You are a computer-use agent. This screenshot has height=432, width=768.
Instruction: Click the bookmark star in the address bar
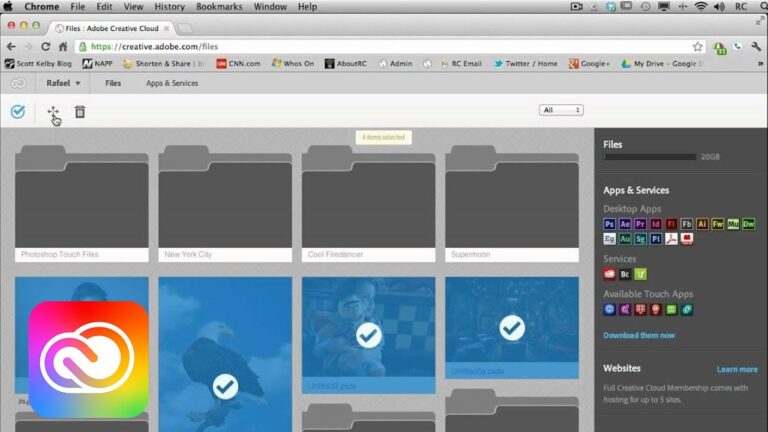point(697,47)
